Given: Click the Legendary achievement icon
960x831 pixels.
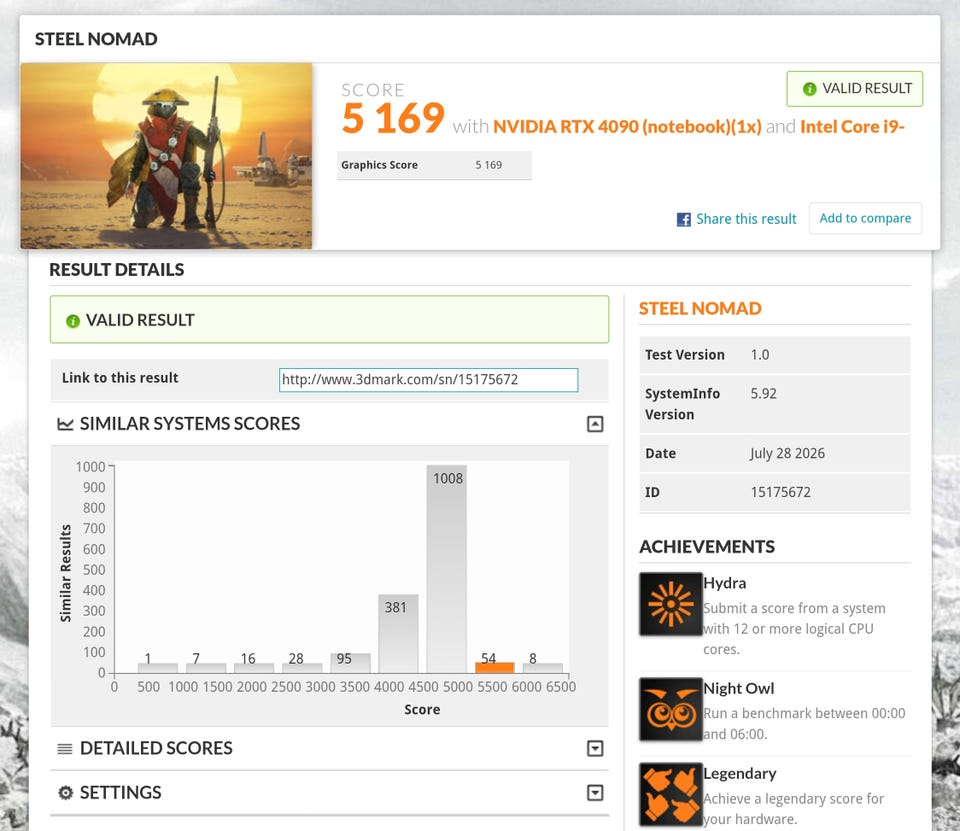Looking at the screenshot, I should [x=670, y=794].
